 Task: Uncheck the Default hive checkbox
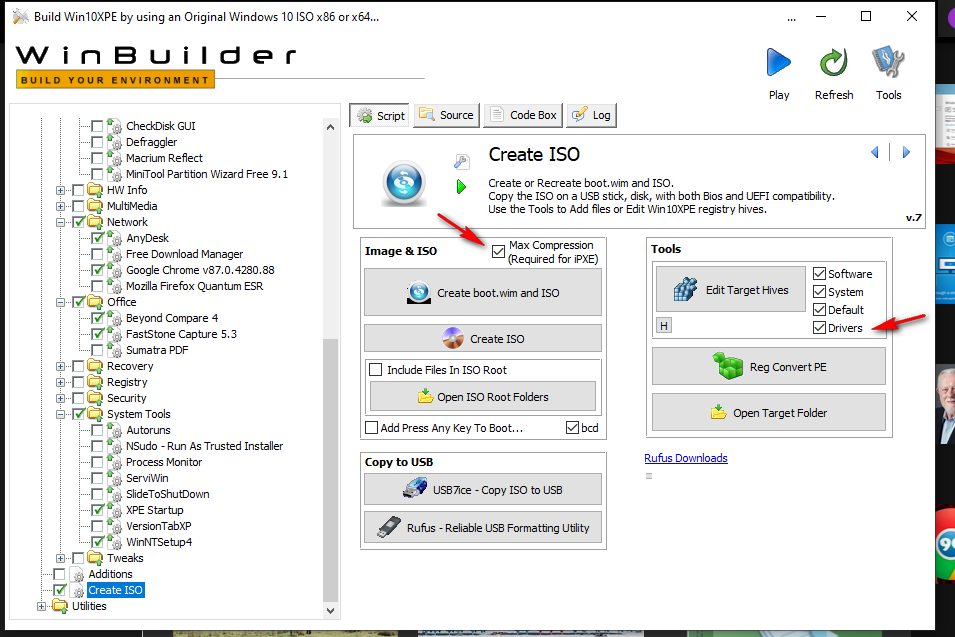coord(819,309)
